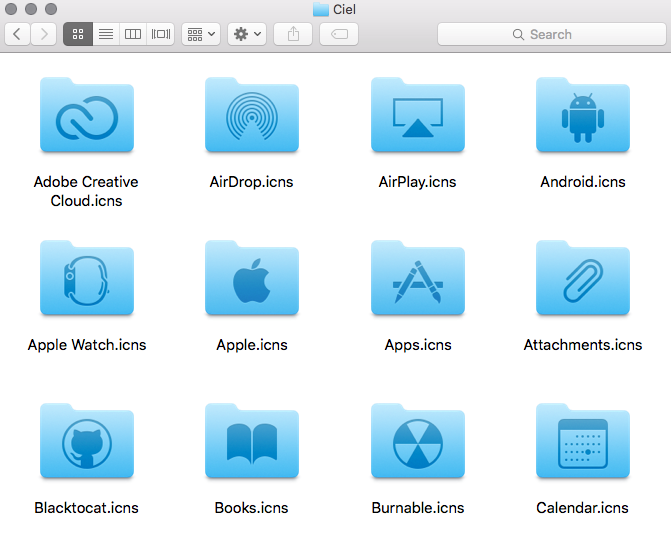Select the Apple Watch folder icon
The height and width of the screenshot is (553, 671).
point(87,278)
